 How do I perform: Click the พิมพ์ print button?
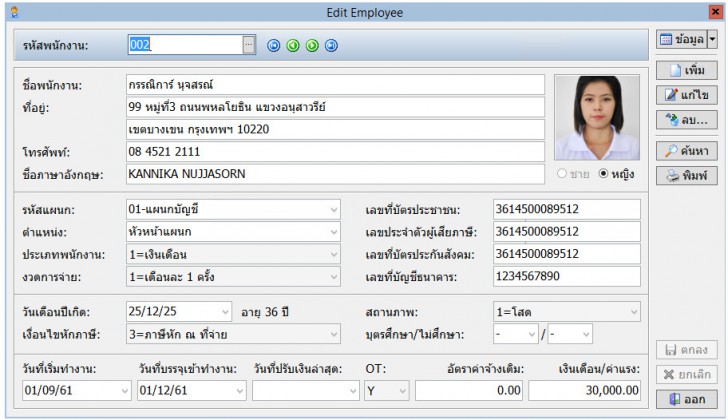(x=687, y=175)
